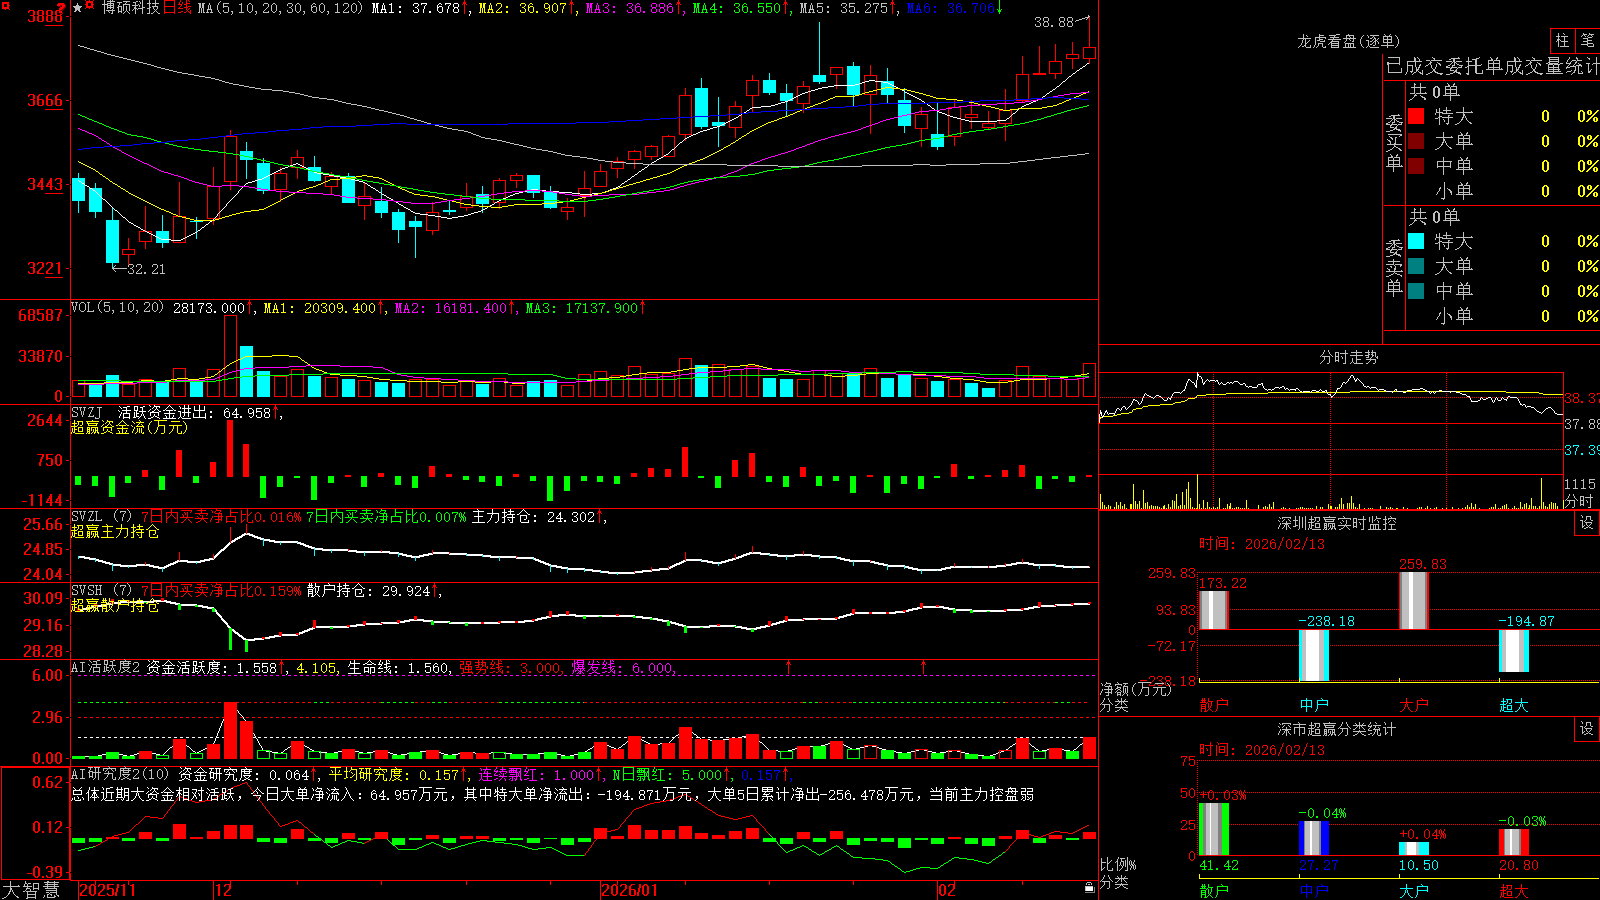Viewport: 1600px width, 900px height.
Task: Click the small red square icon at the top-left corner
Action: 7,7
